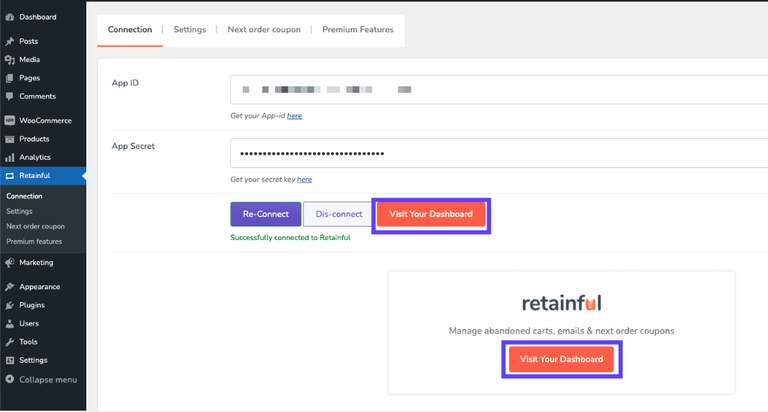The width and height of the screenshot is (768, 412).
Task: Click the Media library icon
Action: (9, 60)
